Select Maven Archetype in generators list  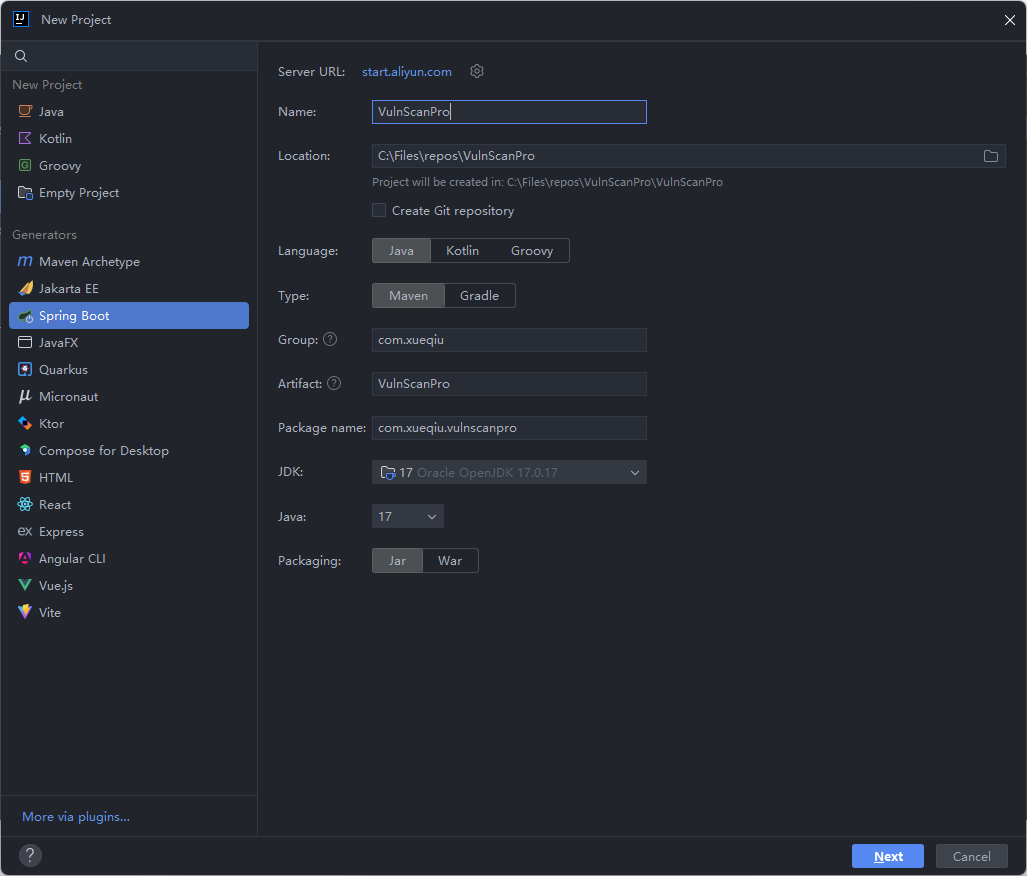point(89,262)
